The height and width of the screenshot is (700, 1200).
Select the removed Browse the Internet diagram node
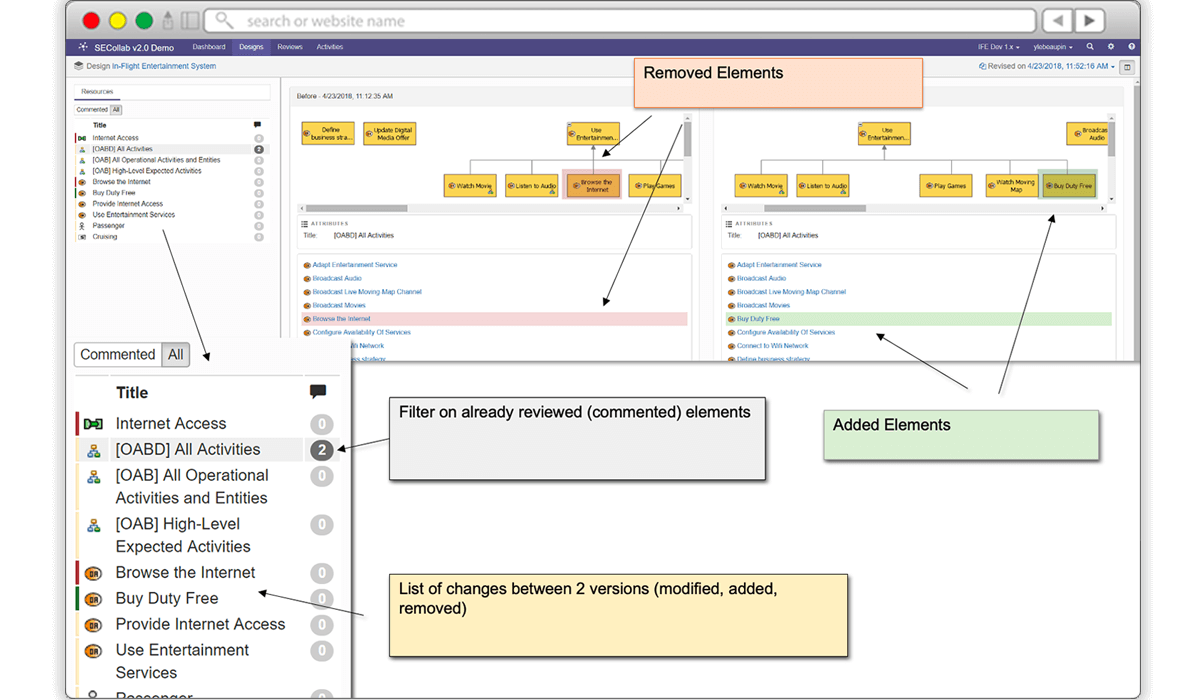coord(592,185)
